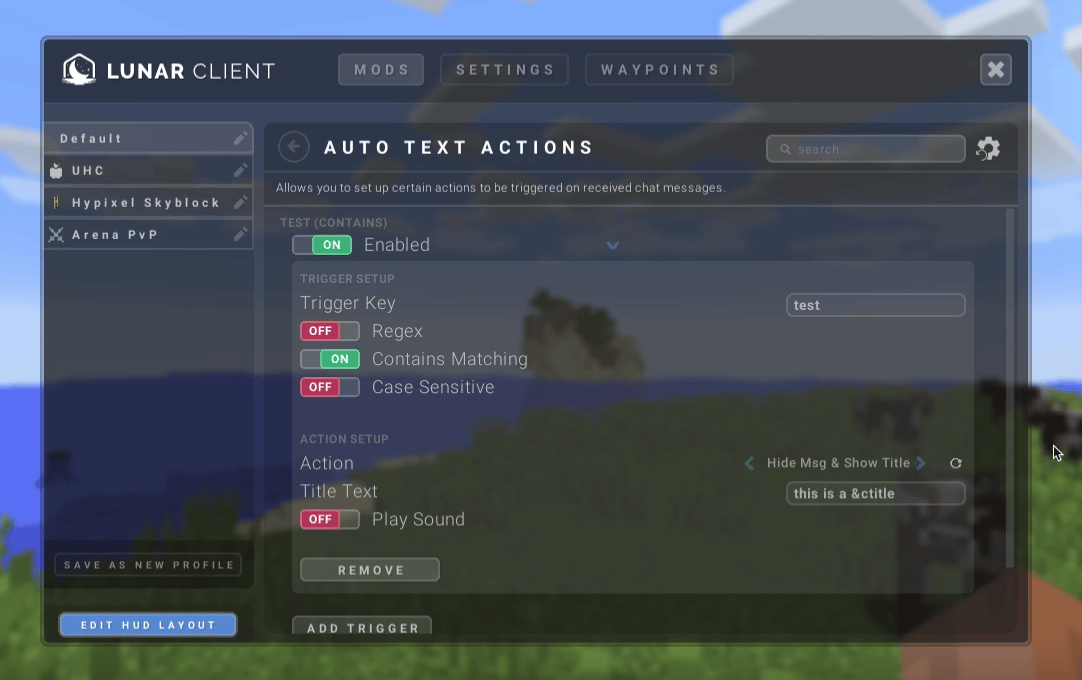1082x680 pixels.
Task: Edit the Default profile with pencil icon
Action: pos(240,139)
